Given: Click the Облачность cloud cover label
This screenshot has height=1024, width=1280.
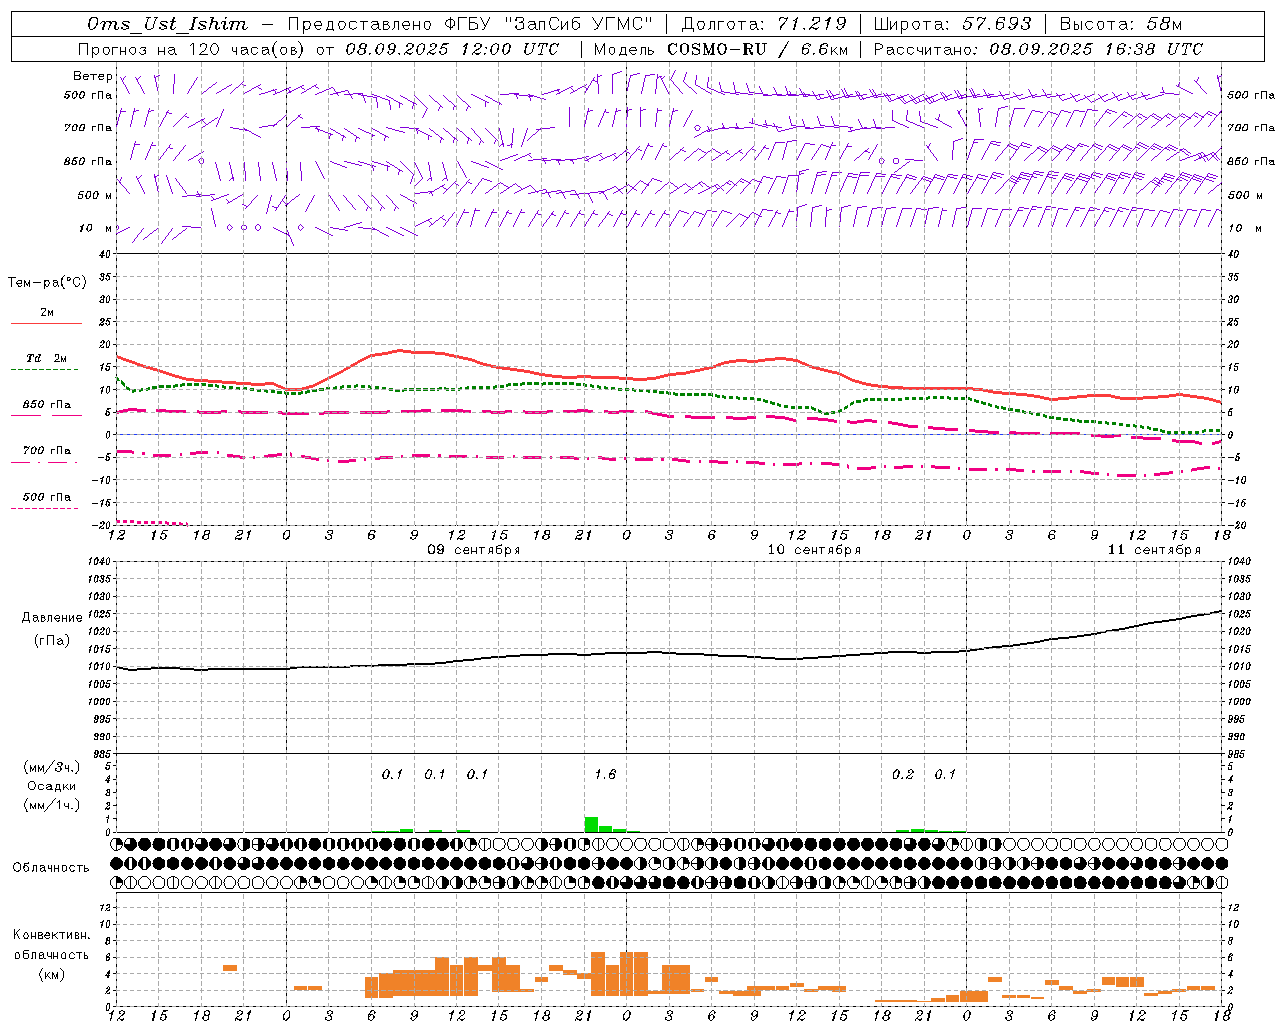Looking at the screenshot, I should pos(51,868).
